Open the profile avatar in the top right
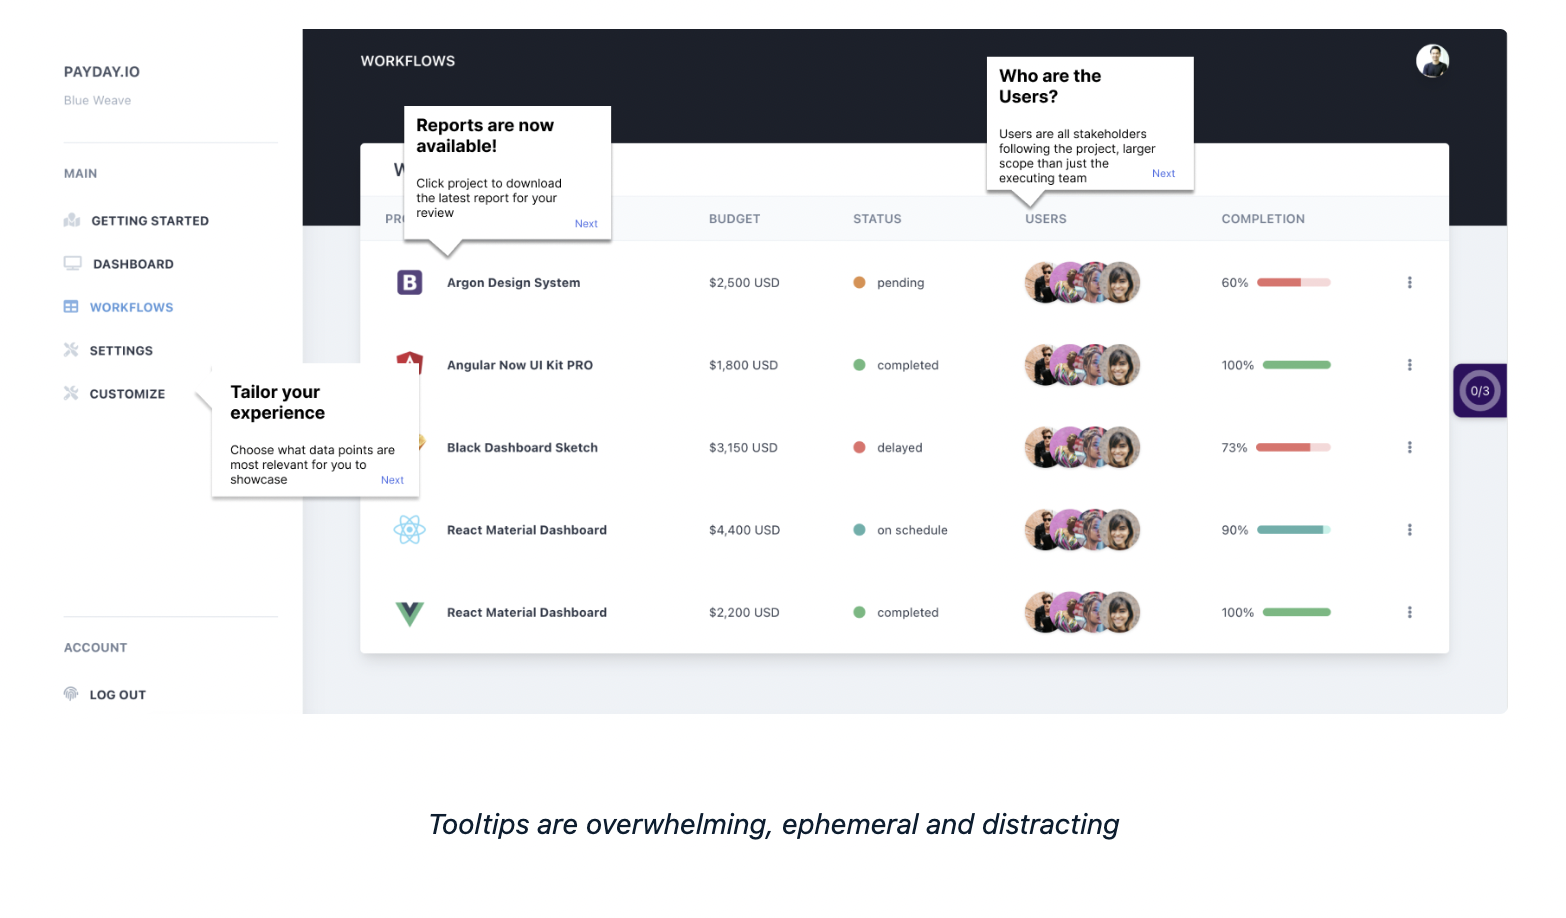Viewport: 1566px width, 918px height. tap(1432, 61)
